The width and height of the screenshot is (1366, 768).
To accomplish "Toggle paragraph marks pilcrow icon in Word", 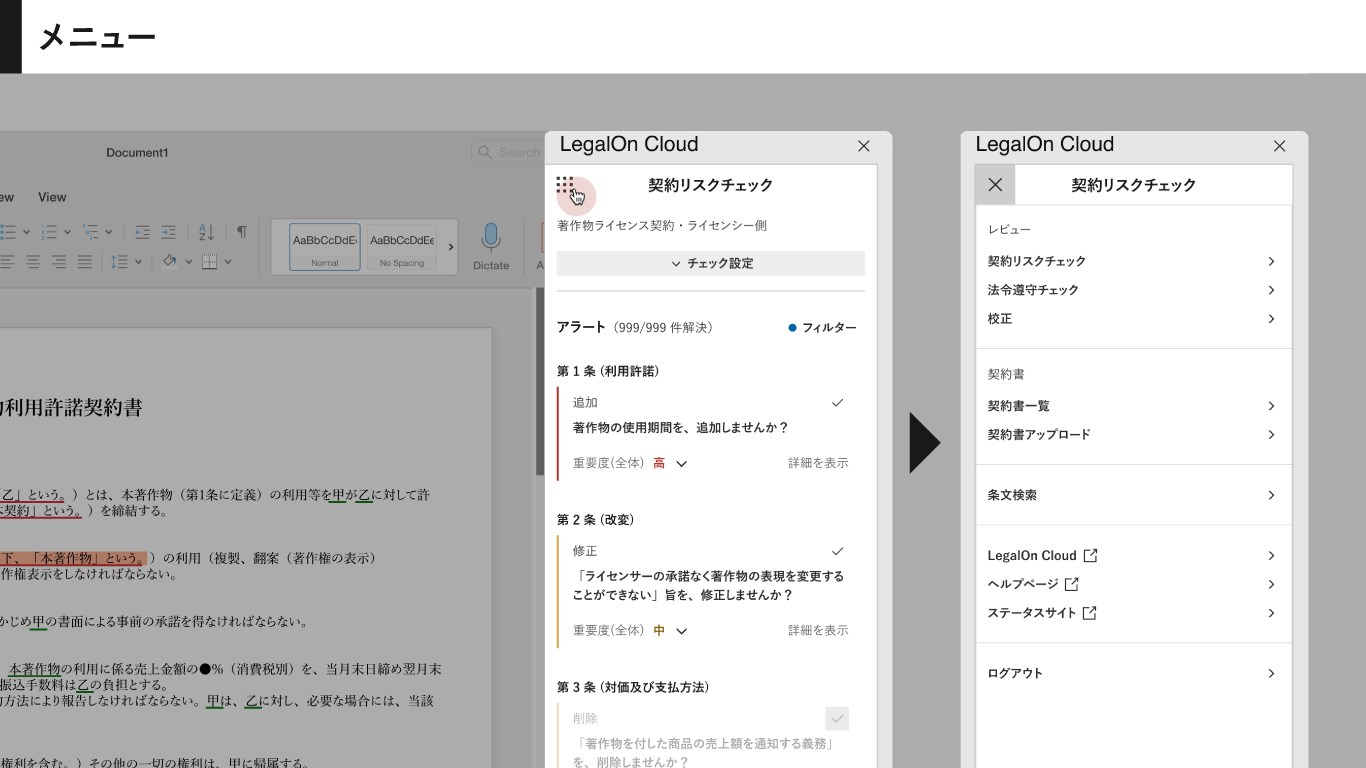I will pos(241,232).
